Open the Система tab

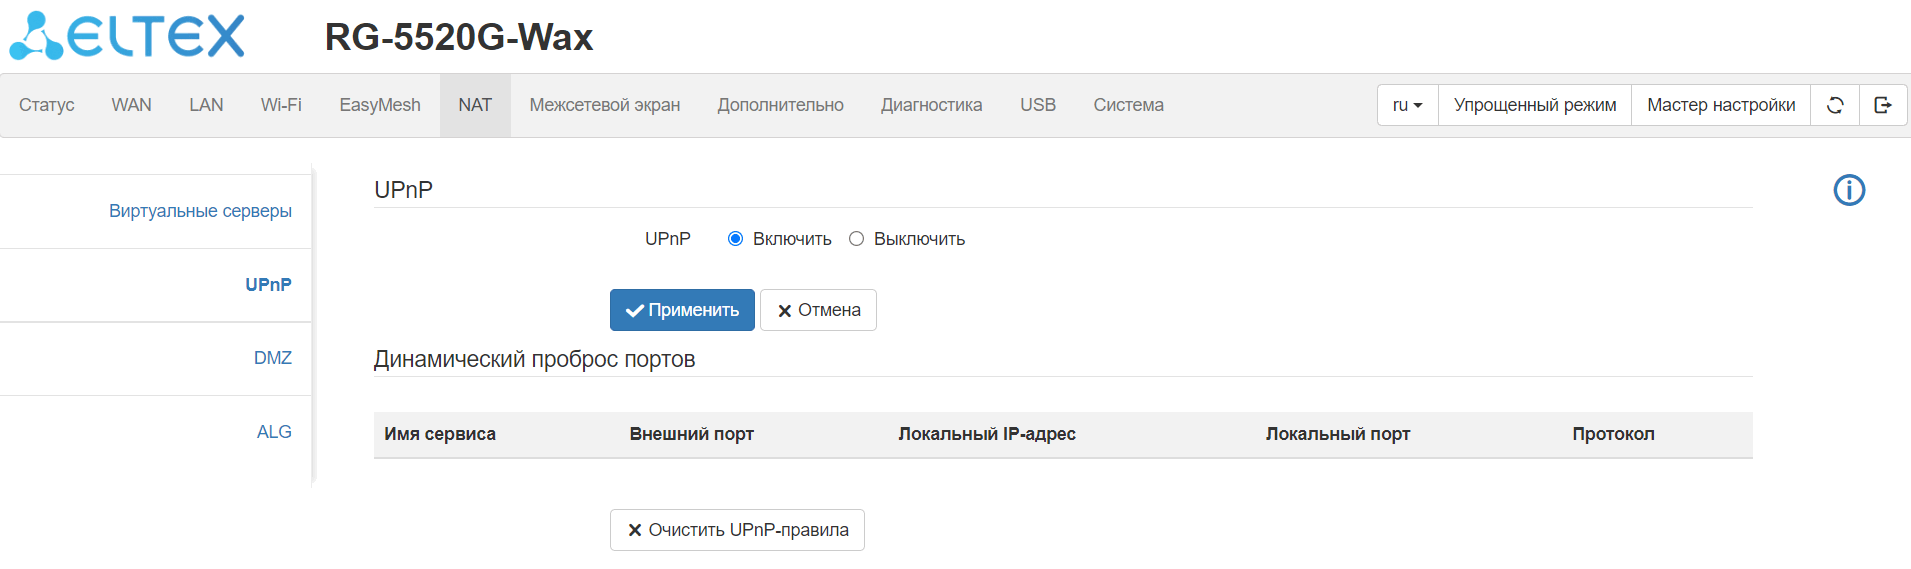point(1128,105)
